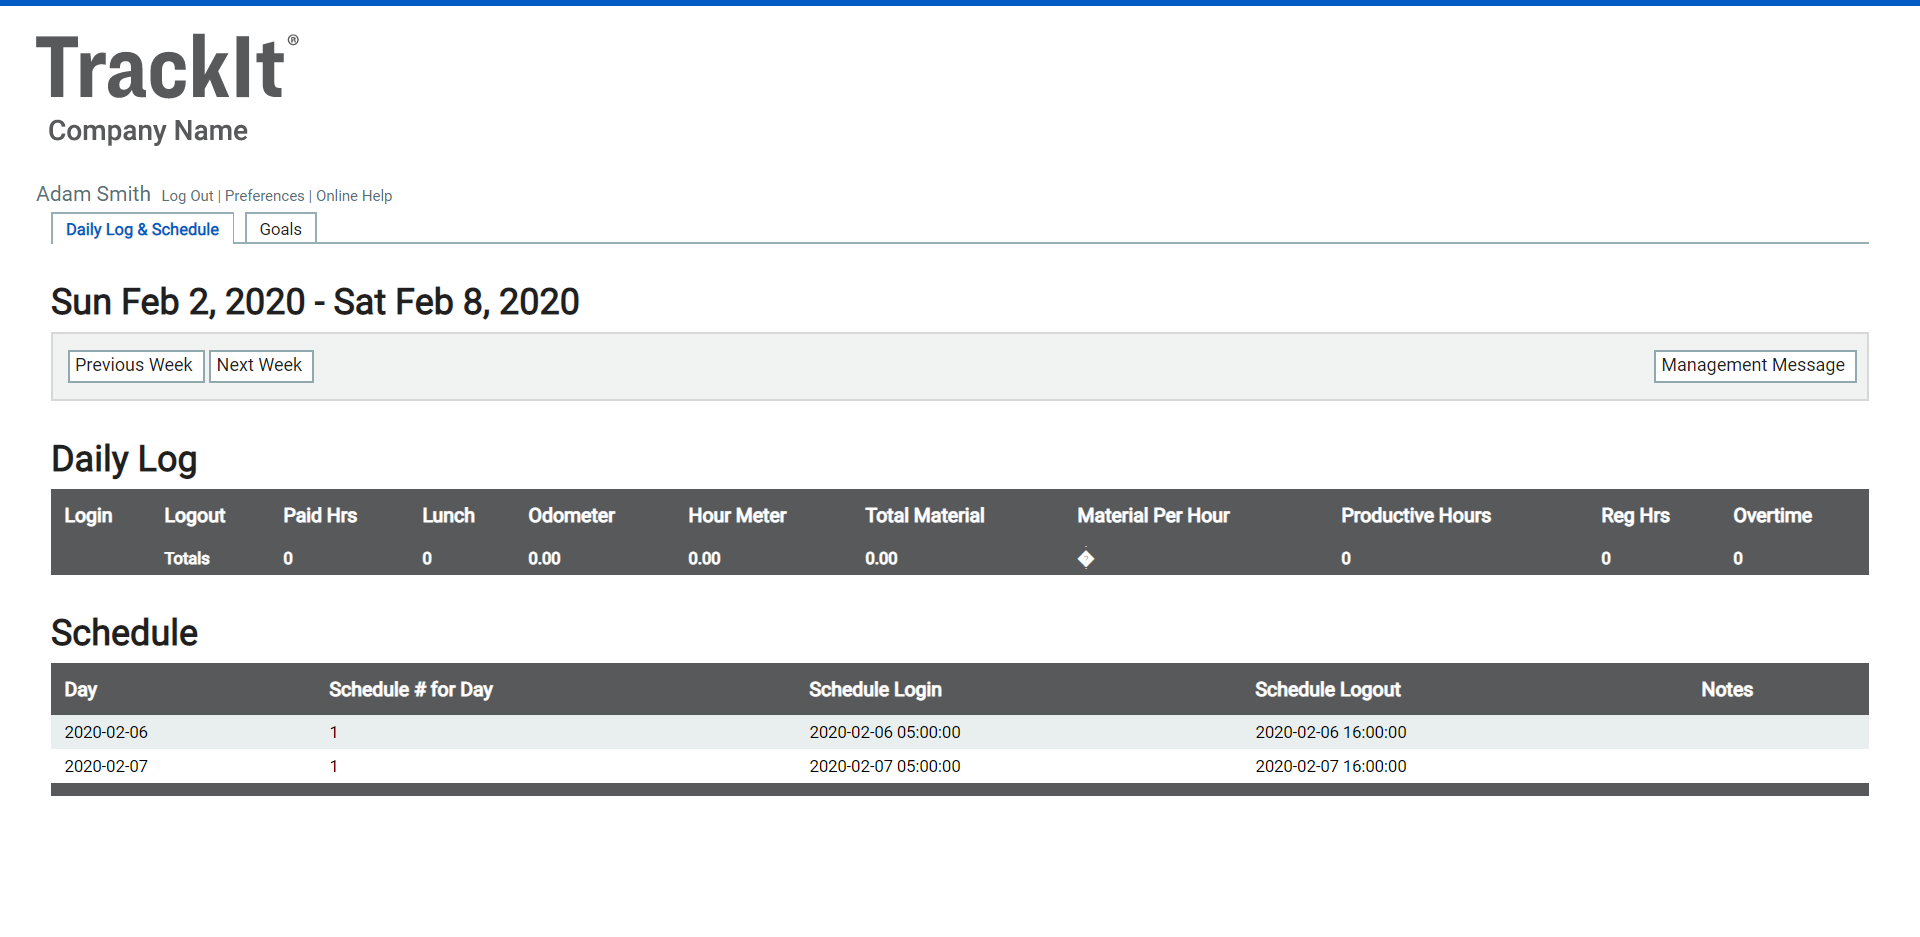Open the Management Message button
The width and height of the screenshot is (1920, 937).
point(1755,366)
